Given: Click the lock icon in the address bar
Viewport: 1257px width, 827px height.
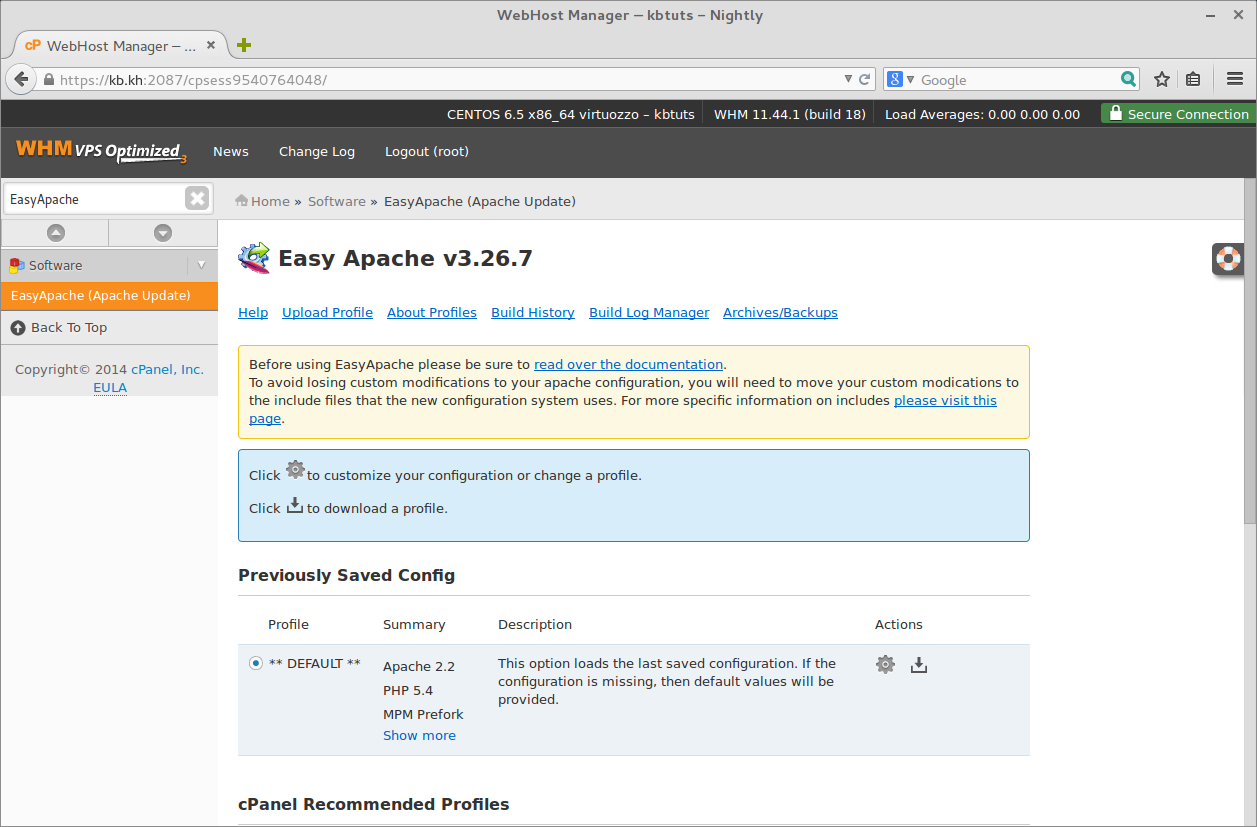Looking at the screenshot, I should (x=48, y=80).
